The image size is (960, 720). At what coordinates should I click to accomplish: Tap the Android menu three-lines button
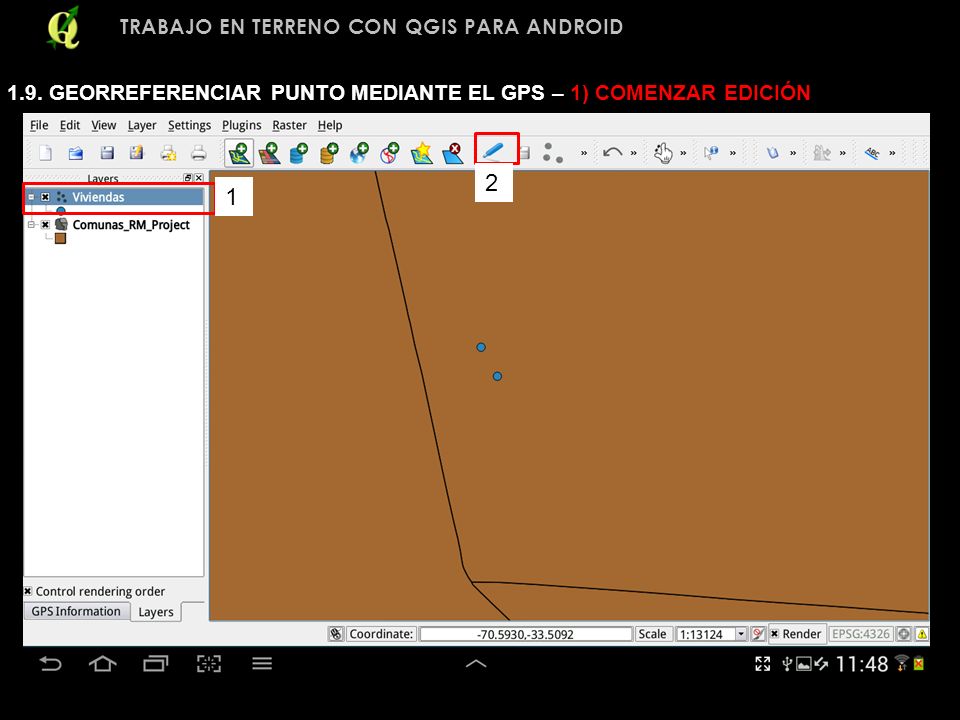click(262, 664)
